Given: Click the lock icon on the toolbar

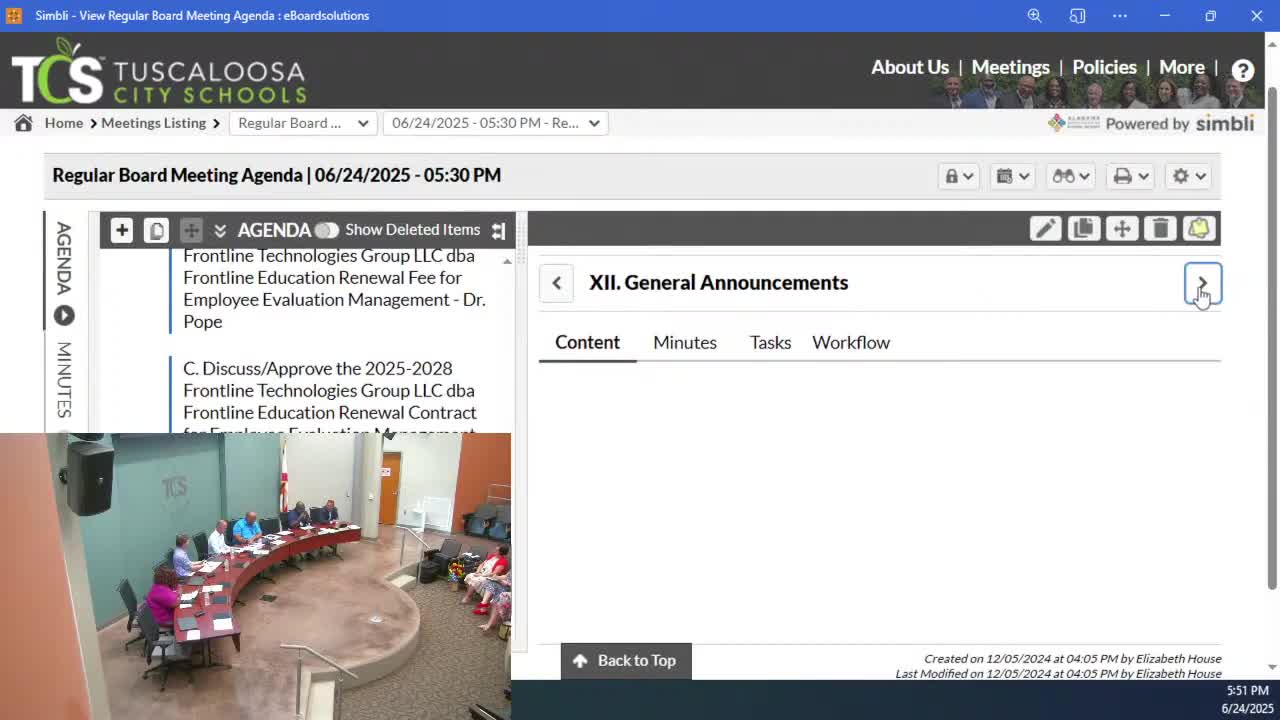Looking at the screenshot, I should click(x=952, y=175).
